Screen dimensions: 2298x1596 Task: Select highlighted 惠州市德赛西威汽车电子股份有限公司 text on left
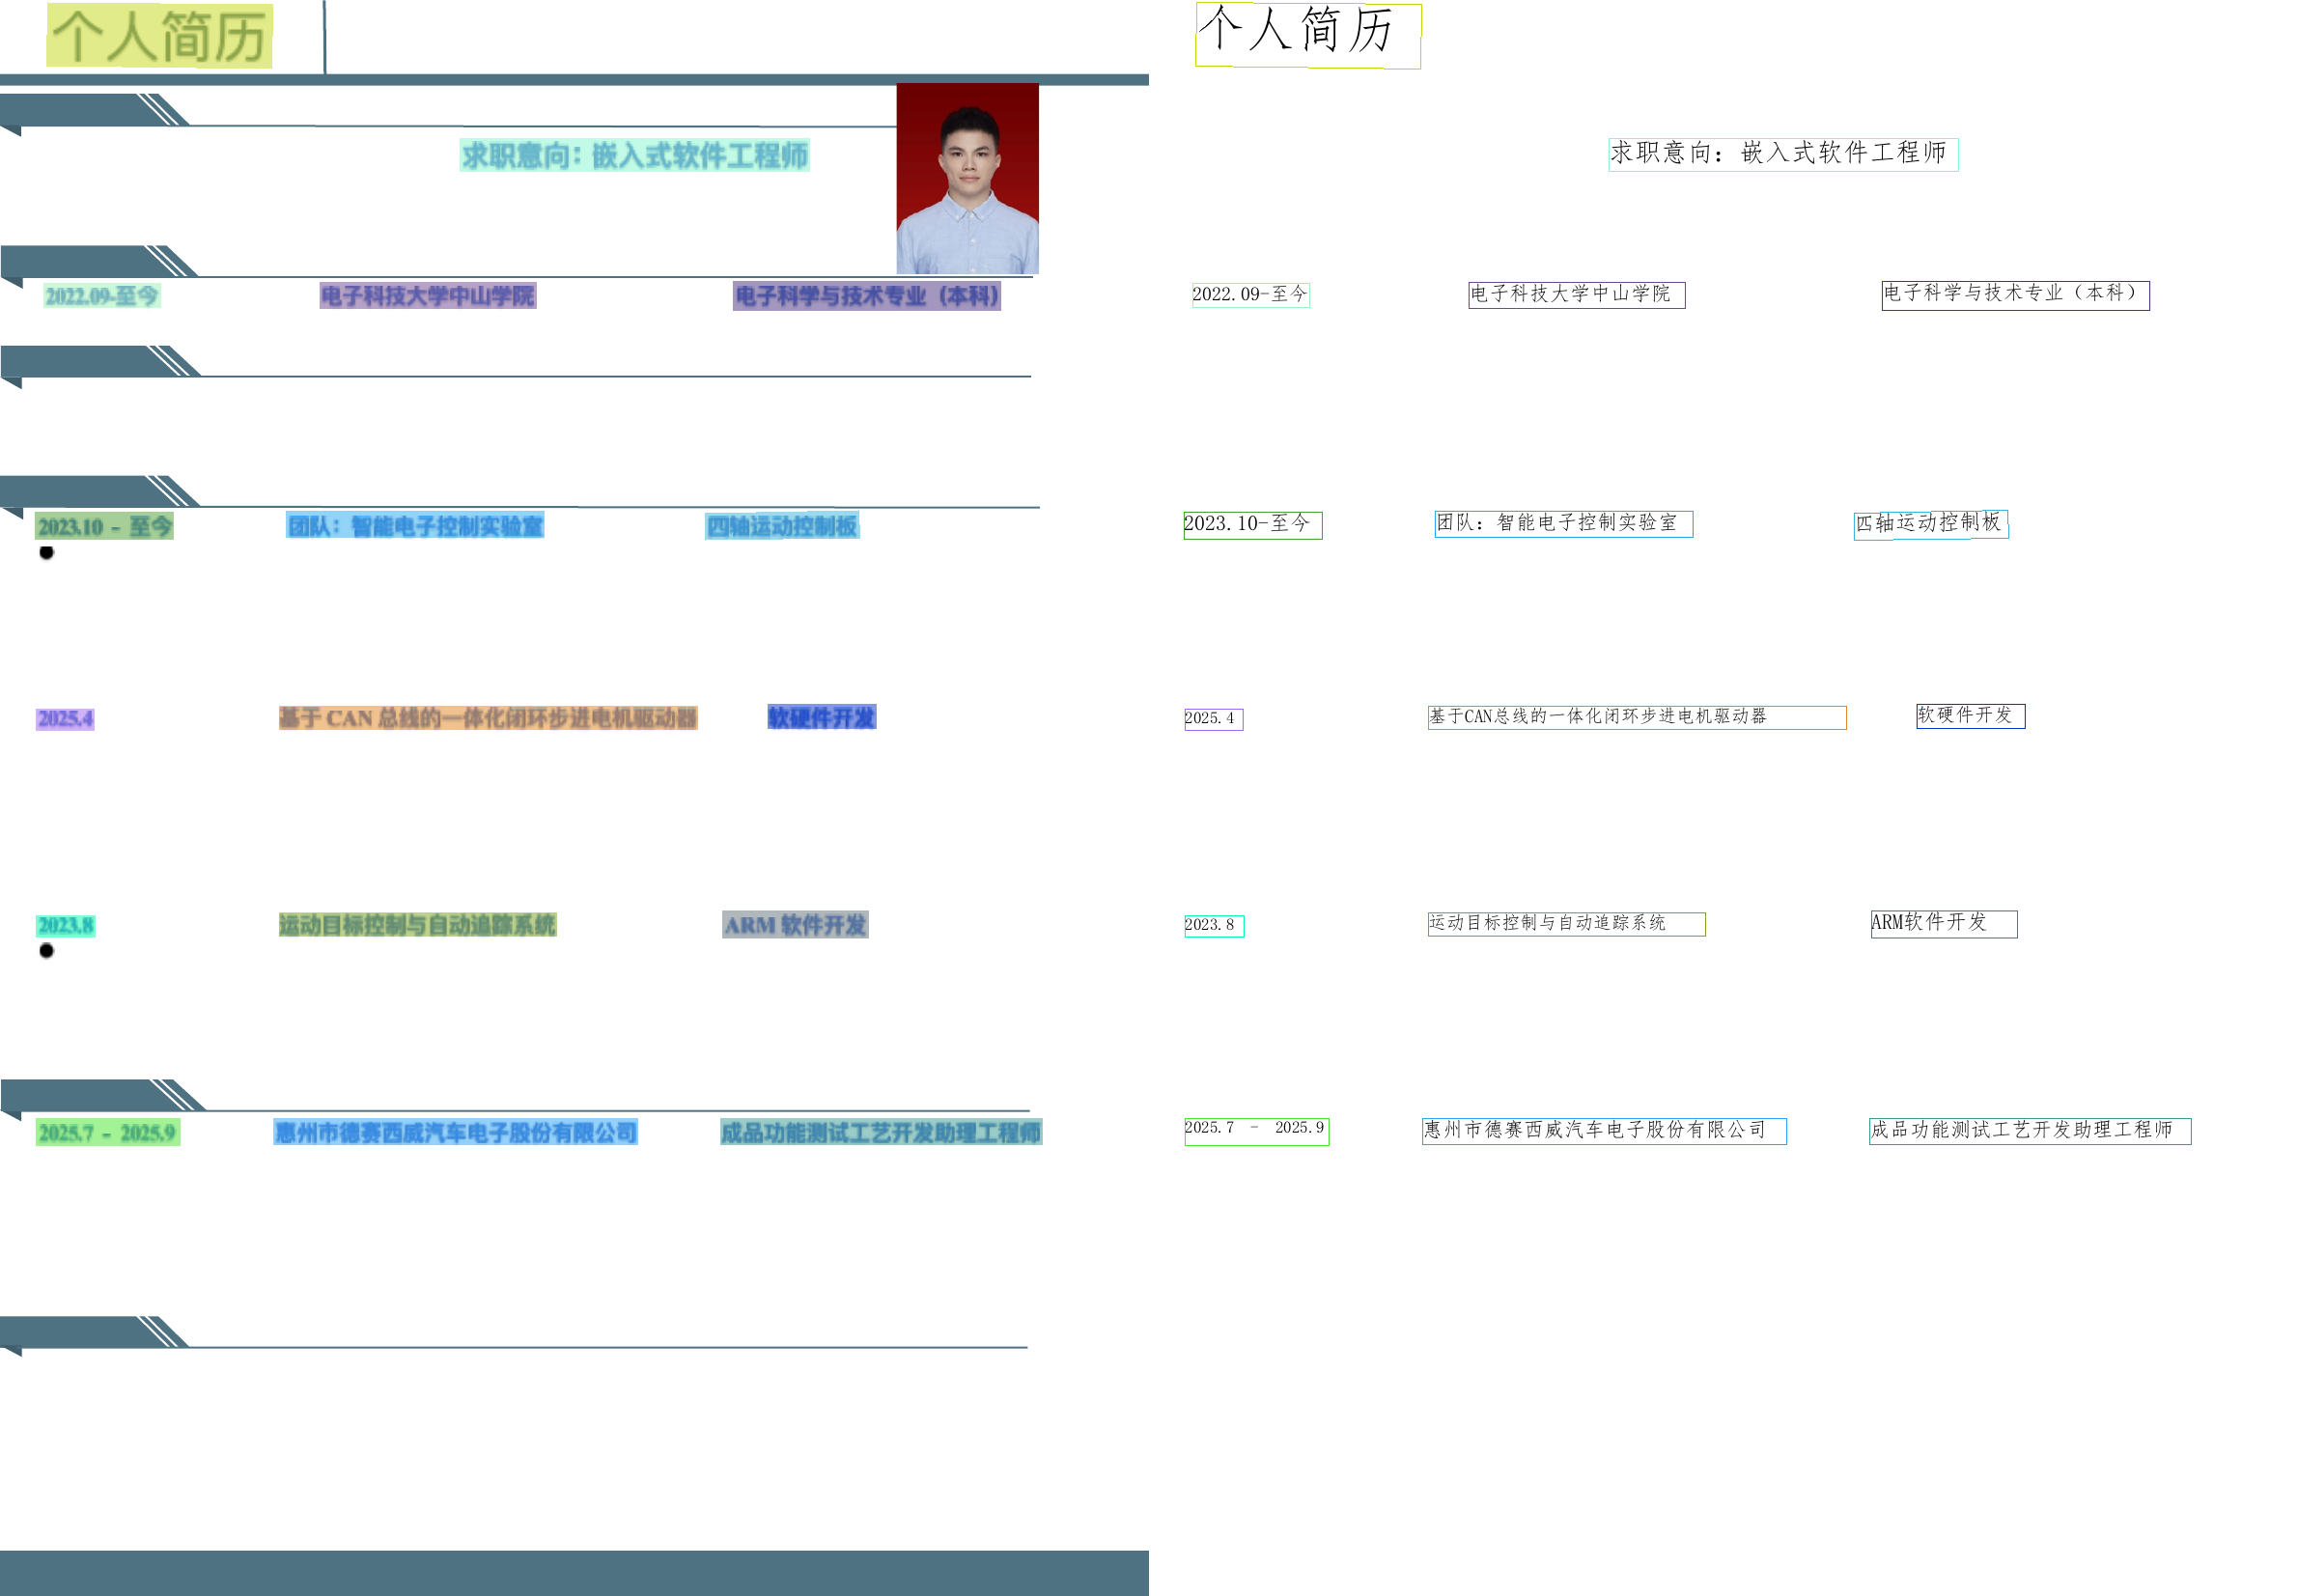455,1132
